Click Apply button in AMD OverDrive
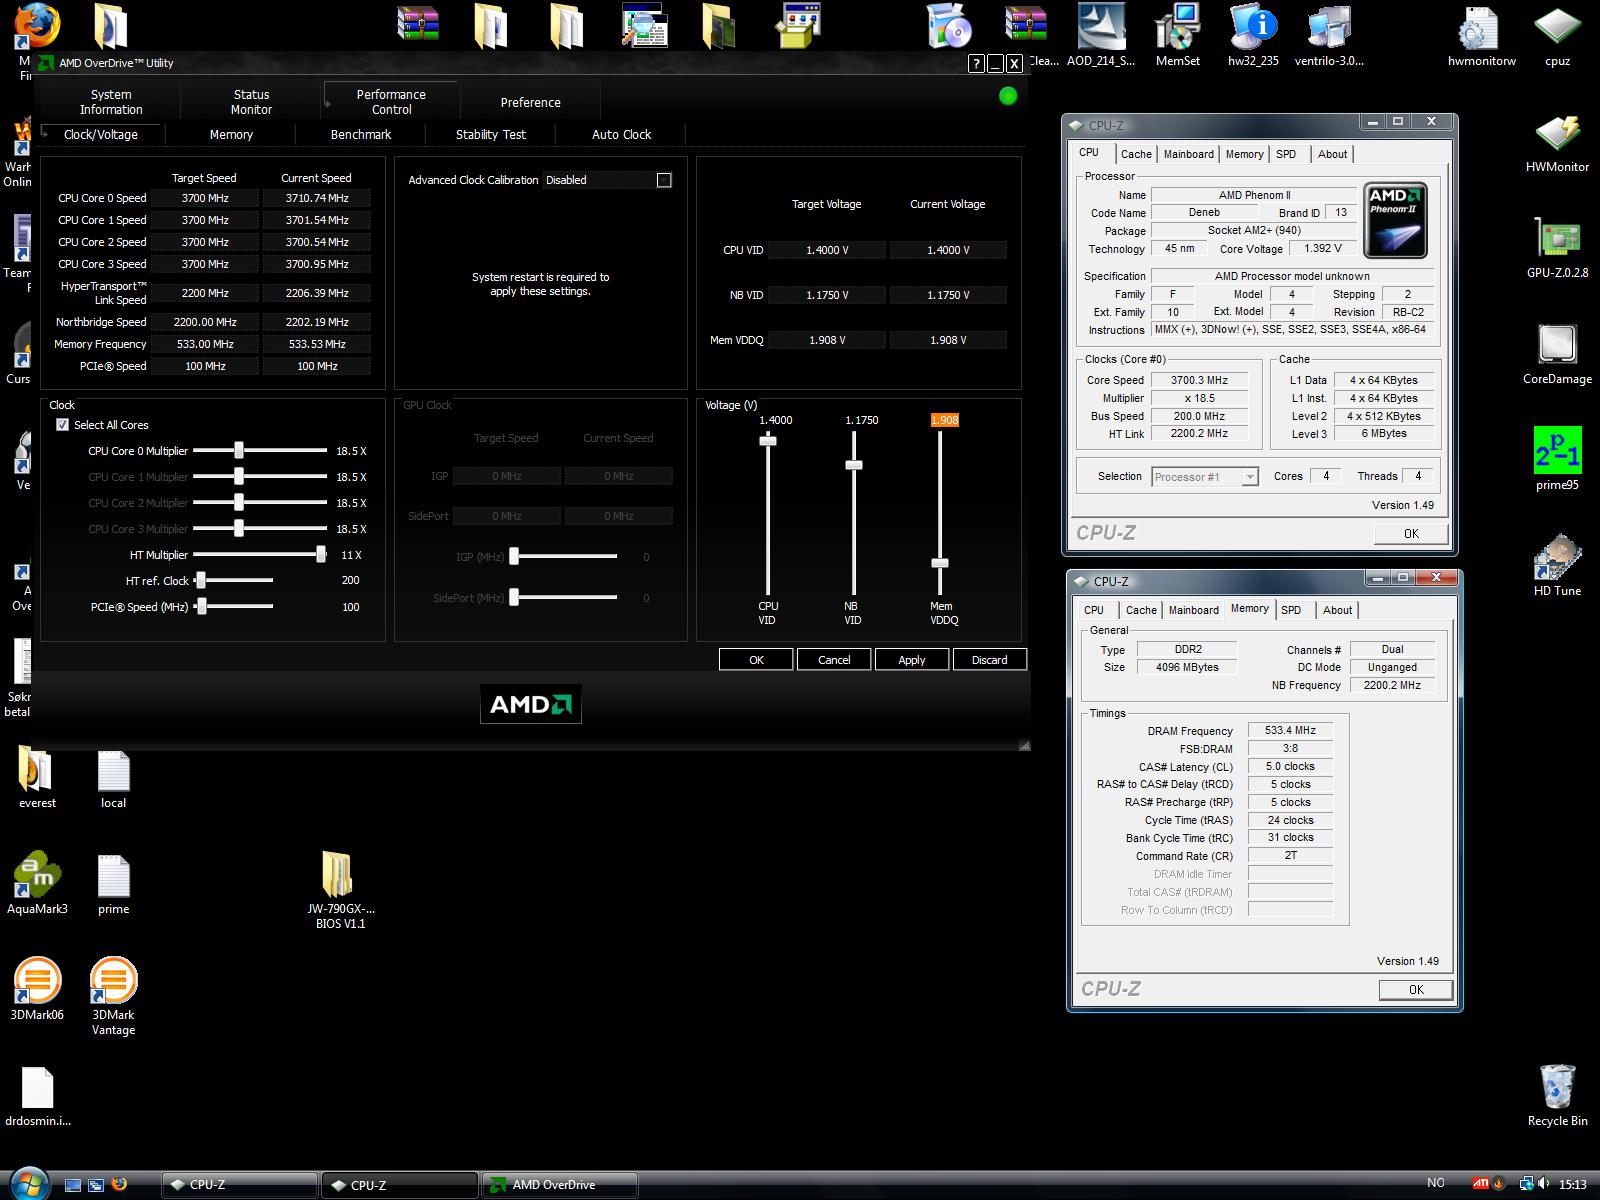The image size is (1600, 1200). (912, 660)
